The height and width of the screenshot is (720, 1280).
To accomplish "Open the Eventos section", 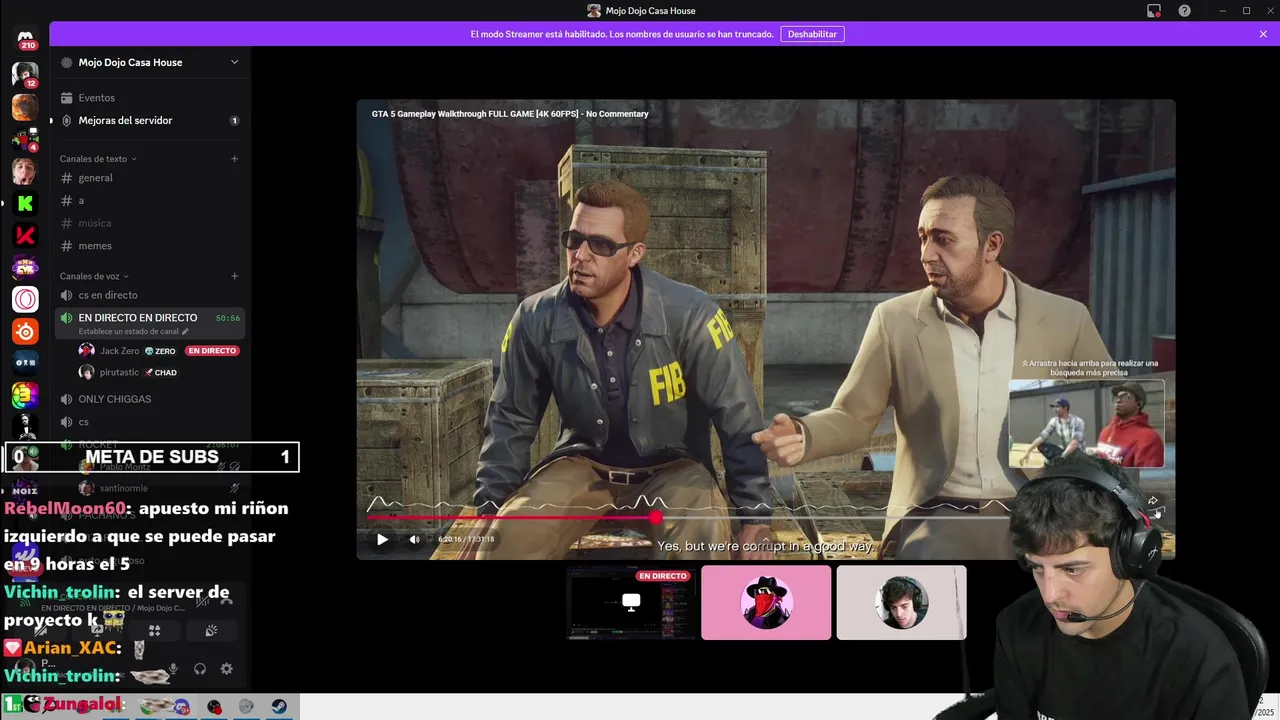I will (150, 98).
